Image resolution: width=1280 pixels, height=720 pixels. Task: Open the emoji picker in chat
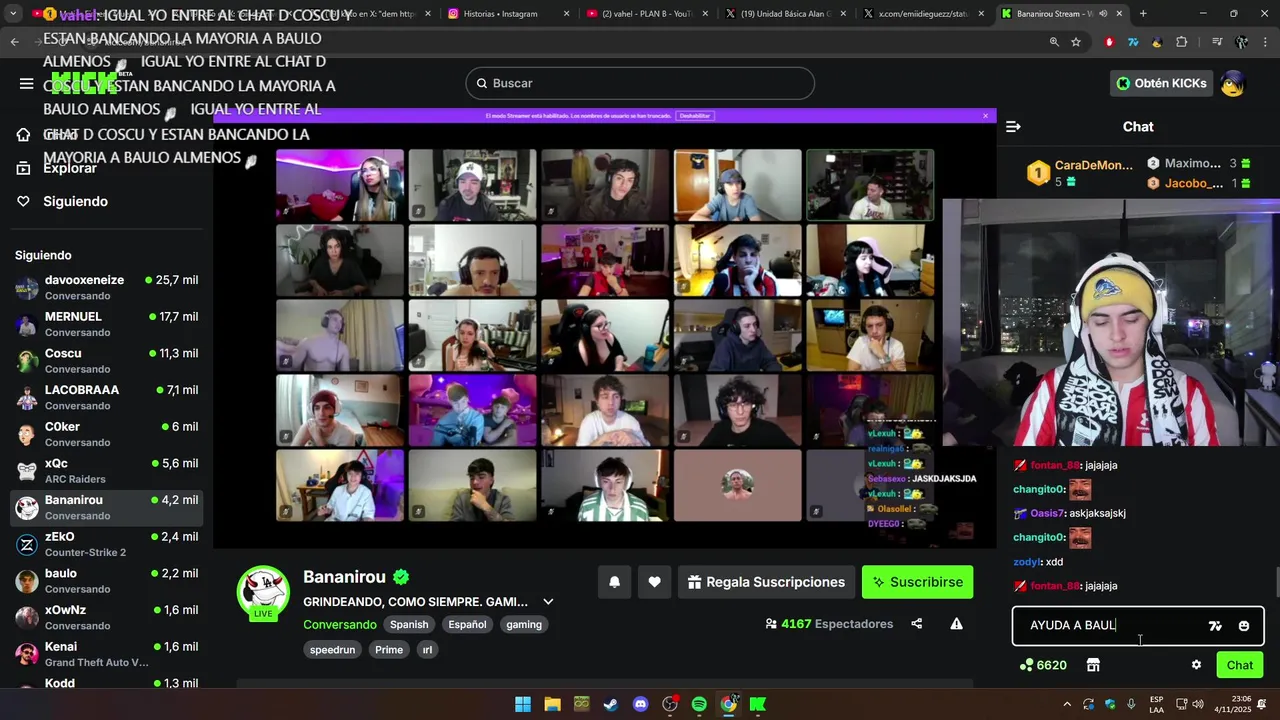[1244, 626]
